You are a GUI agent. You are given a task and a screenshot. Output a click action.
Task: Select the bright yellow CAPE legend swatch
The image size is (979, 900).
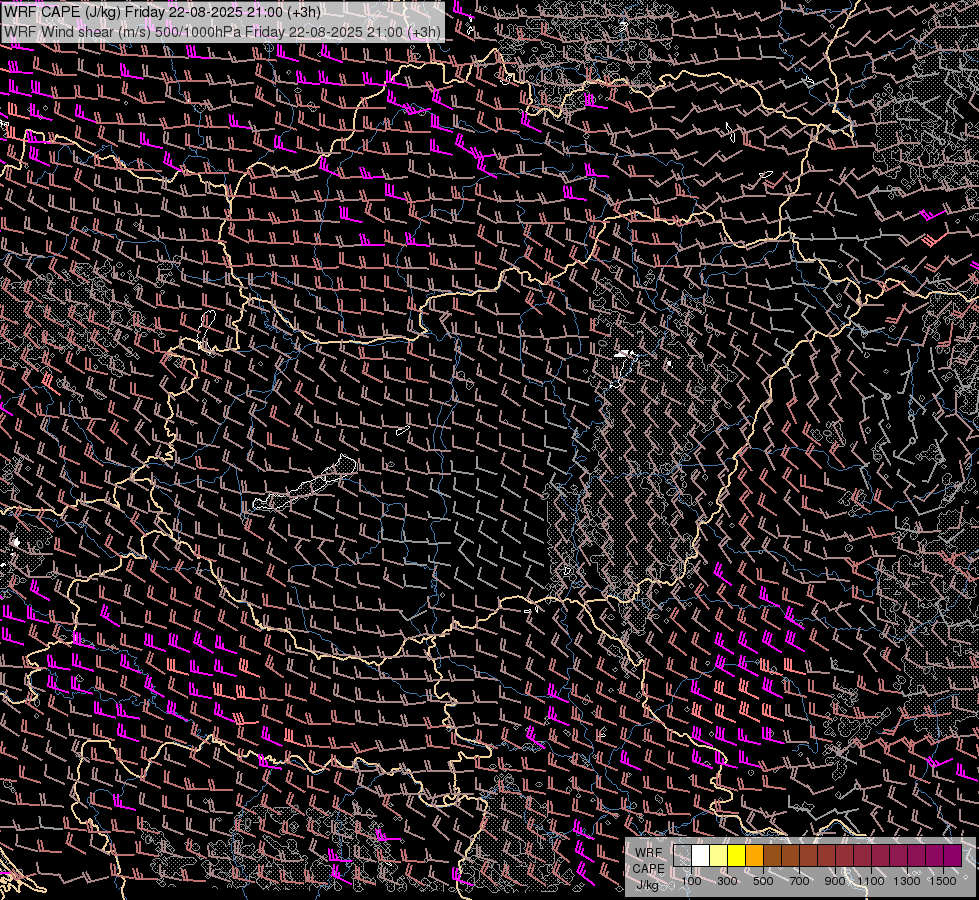coord(737,855)
